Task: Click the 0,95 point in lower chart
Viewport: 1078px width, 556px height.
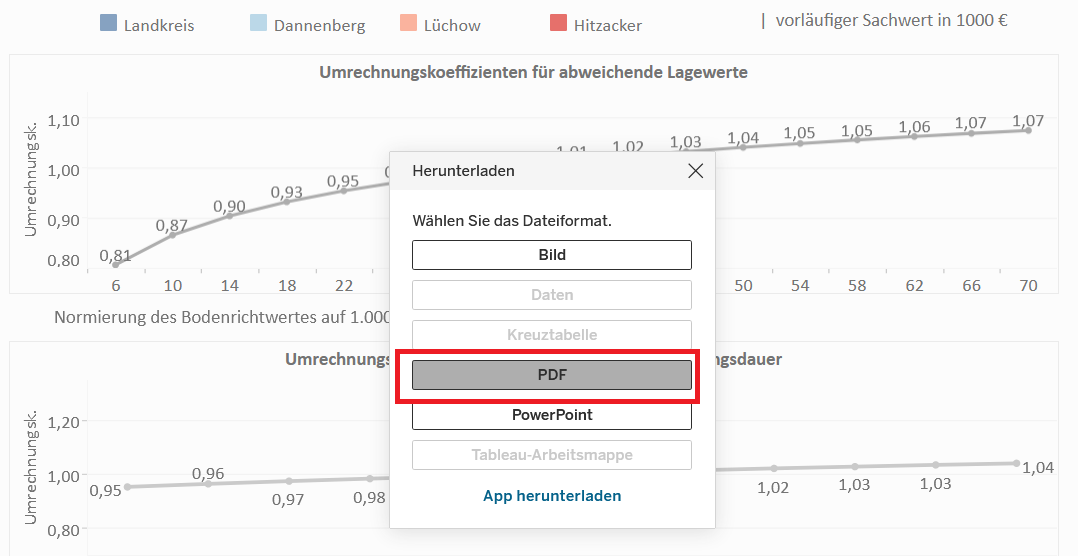Action: pos(127,487)
